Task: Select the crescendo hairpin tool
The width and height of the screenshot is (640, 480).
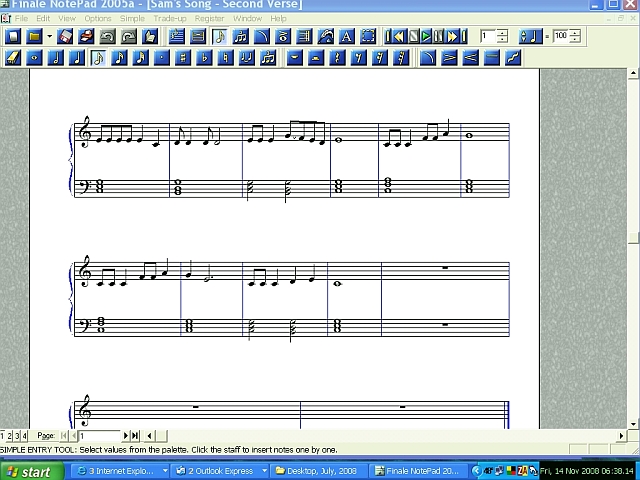Action: pyautogui.click(x=470, y=57)
